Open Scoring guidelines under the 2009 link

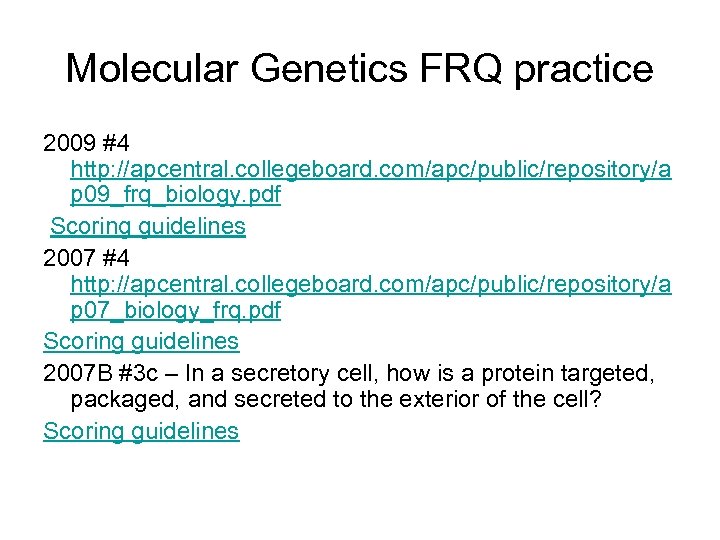pos(148,226)
